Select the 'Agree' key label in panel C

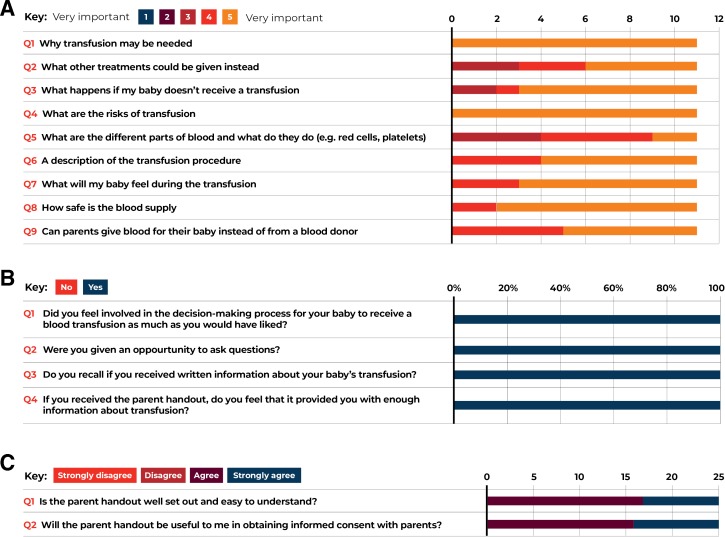pyautogui.click(x=206, y=475)
